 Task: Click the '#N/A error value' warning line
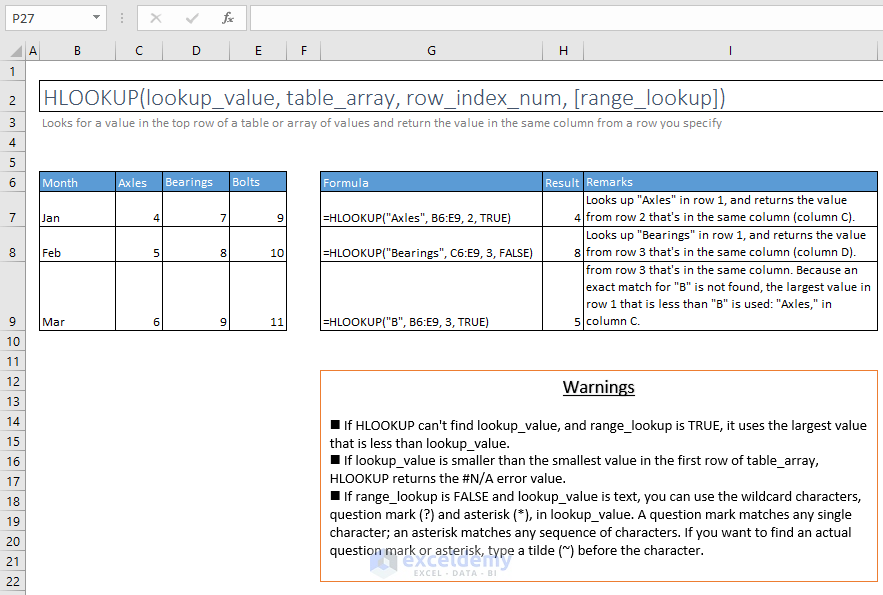tap(448, 478)
